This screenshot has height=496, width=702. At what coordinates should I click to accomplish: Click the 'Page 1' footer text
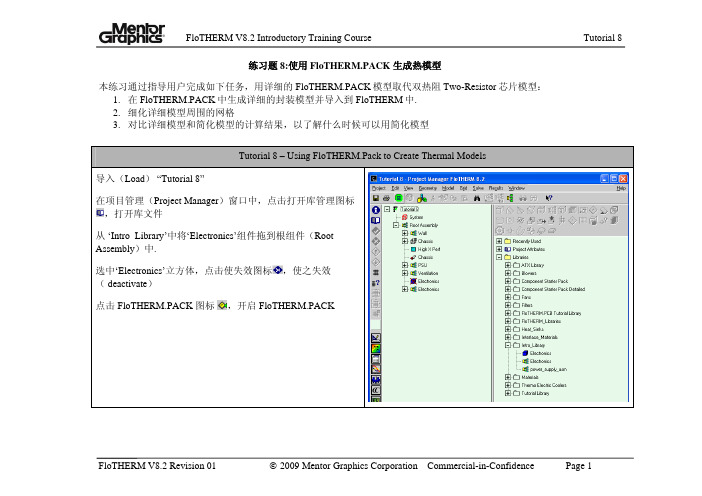pyautogui.click(x=578, y=466)
